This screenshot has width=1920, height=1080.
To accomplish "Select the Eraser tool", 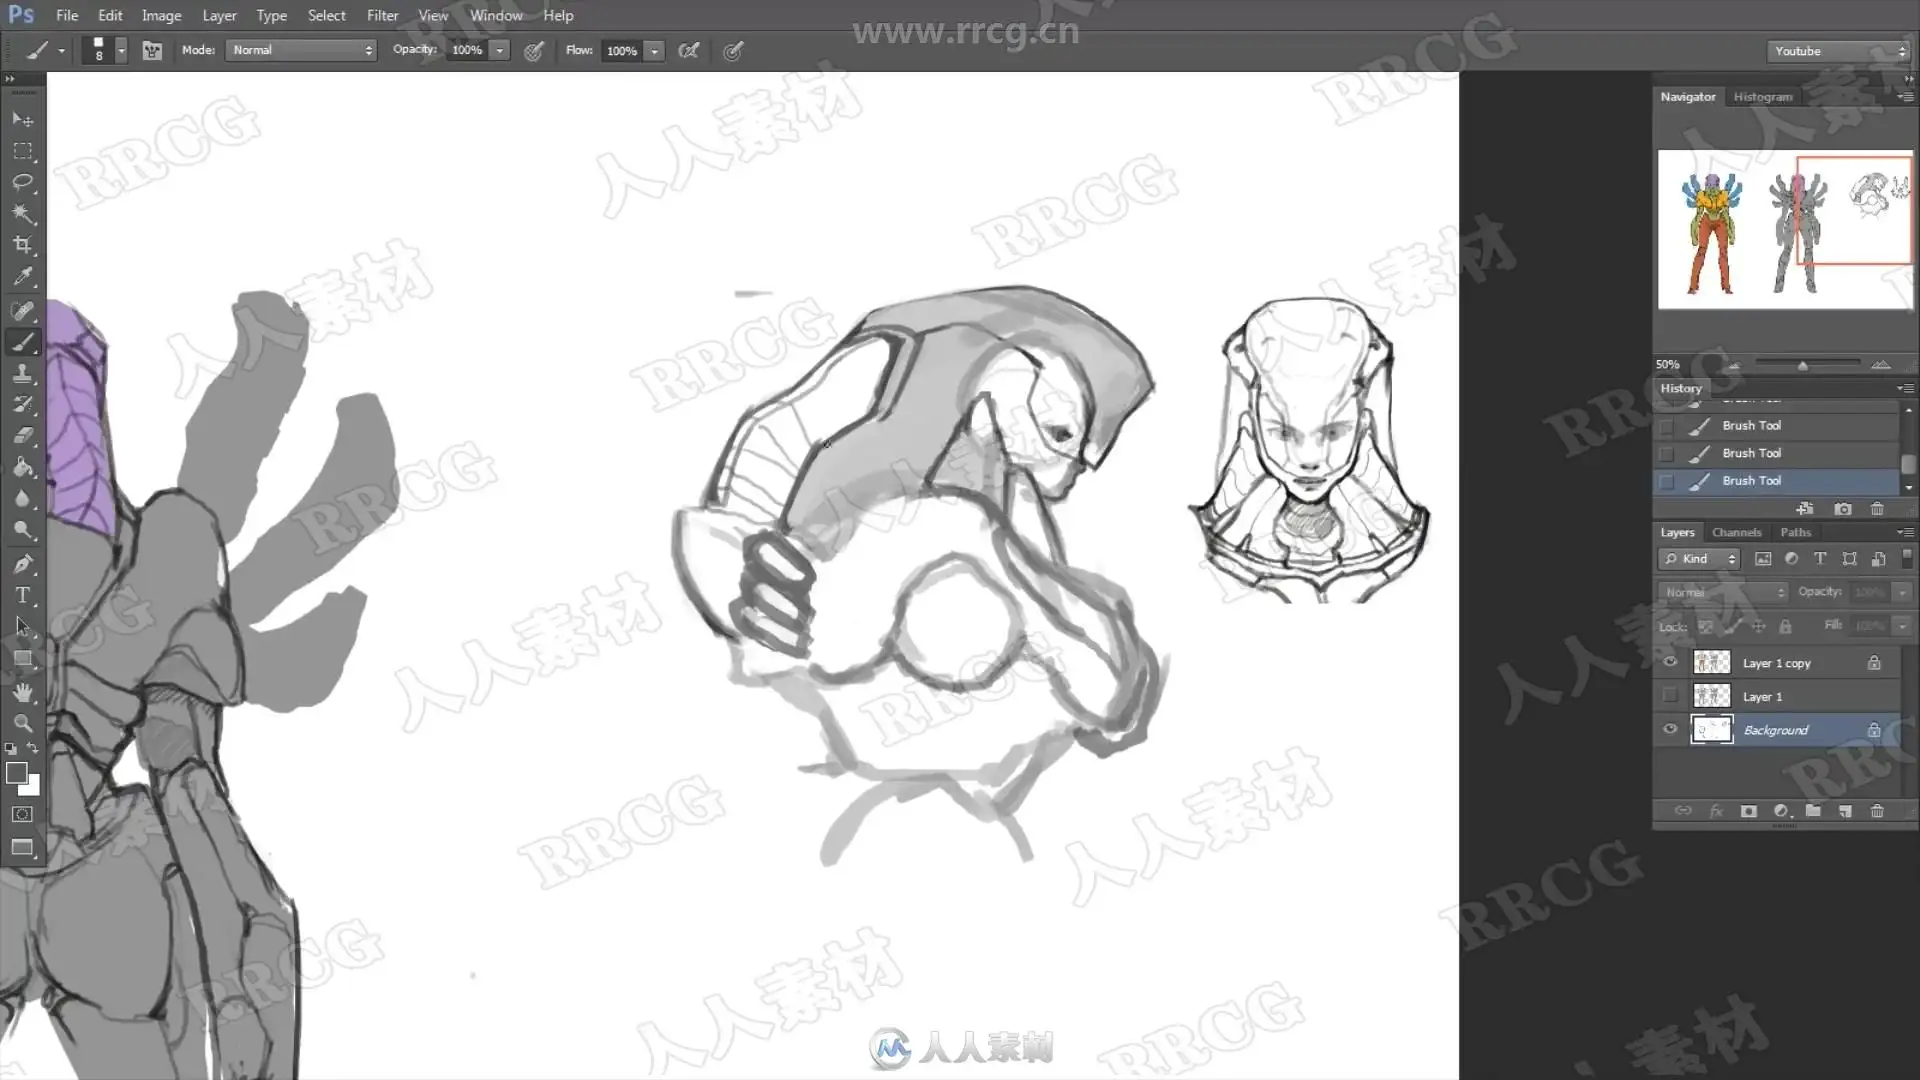I will point(22,436).
